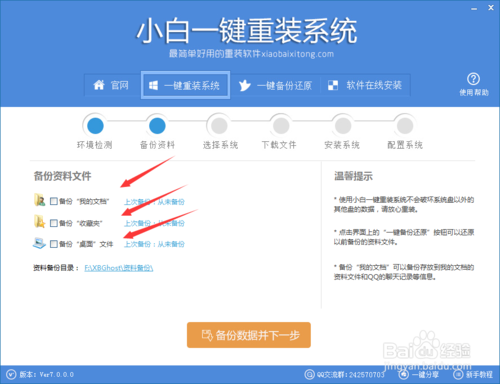Open the 软件在线安装 tab

(x=365, y=86)
